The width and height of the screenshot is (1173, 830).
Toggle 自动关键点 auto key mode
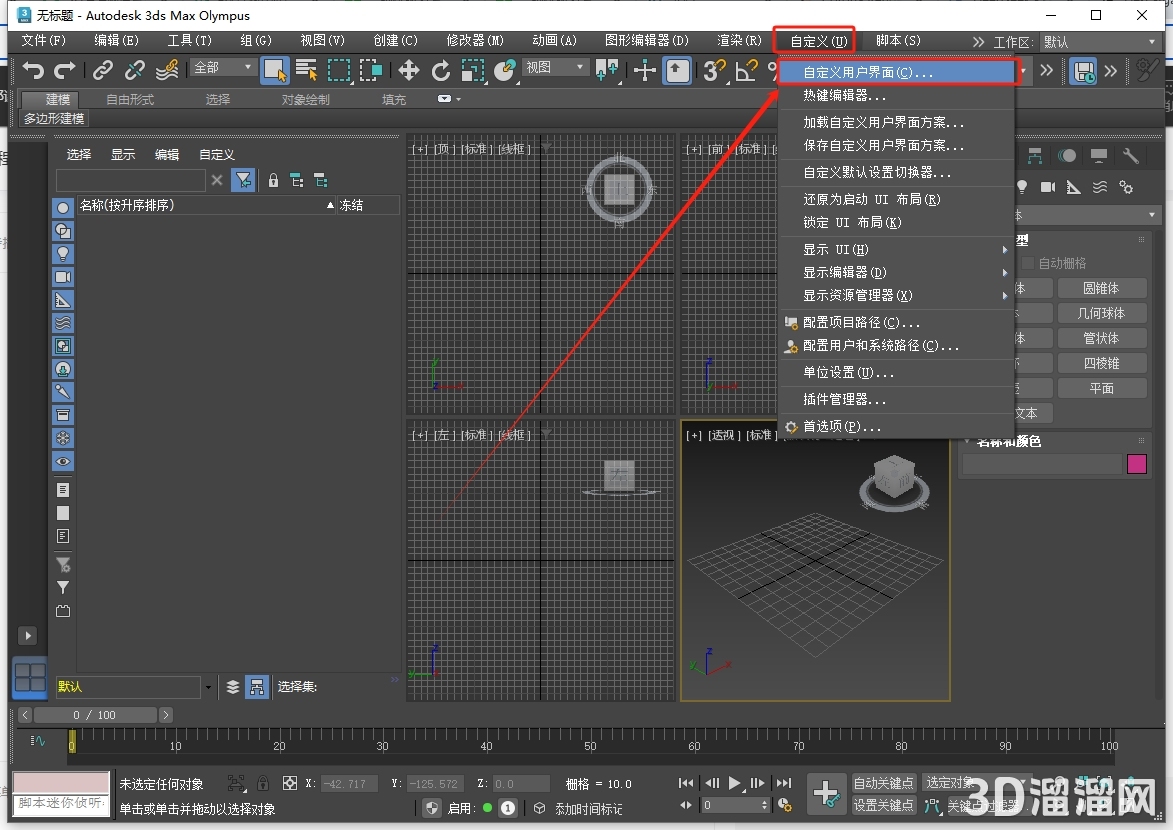point(883,783)
